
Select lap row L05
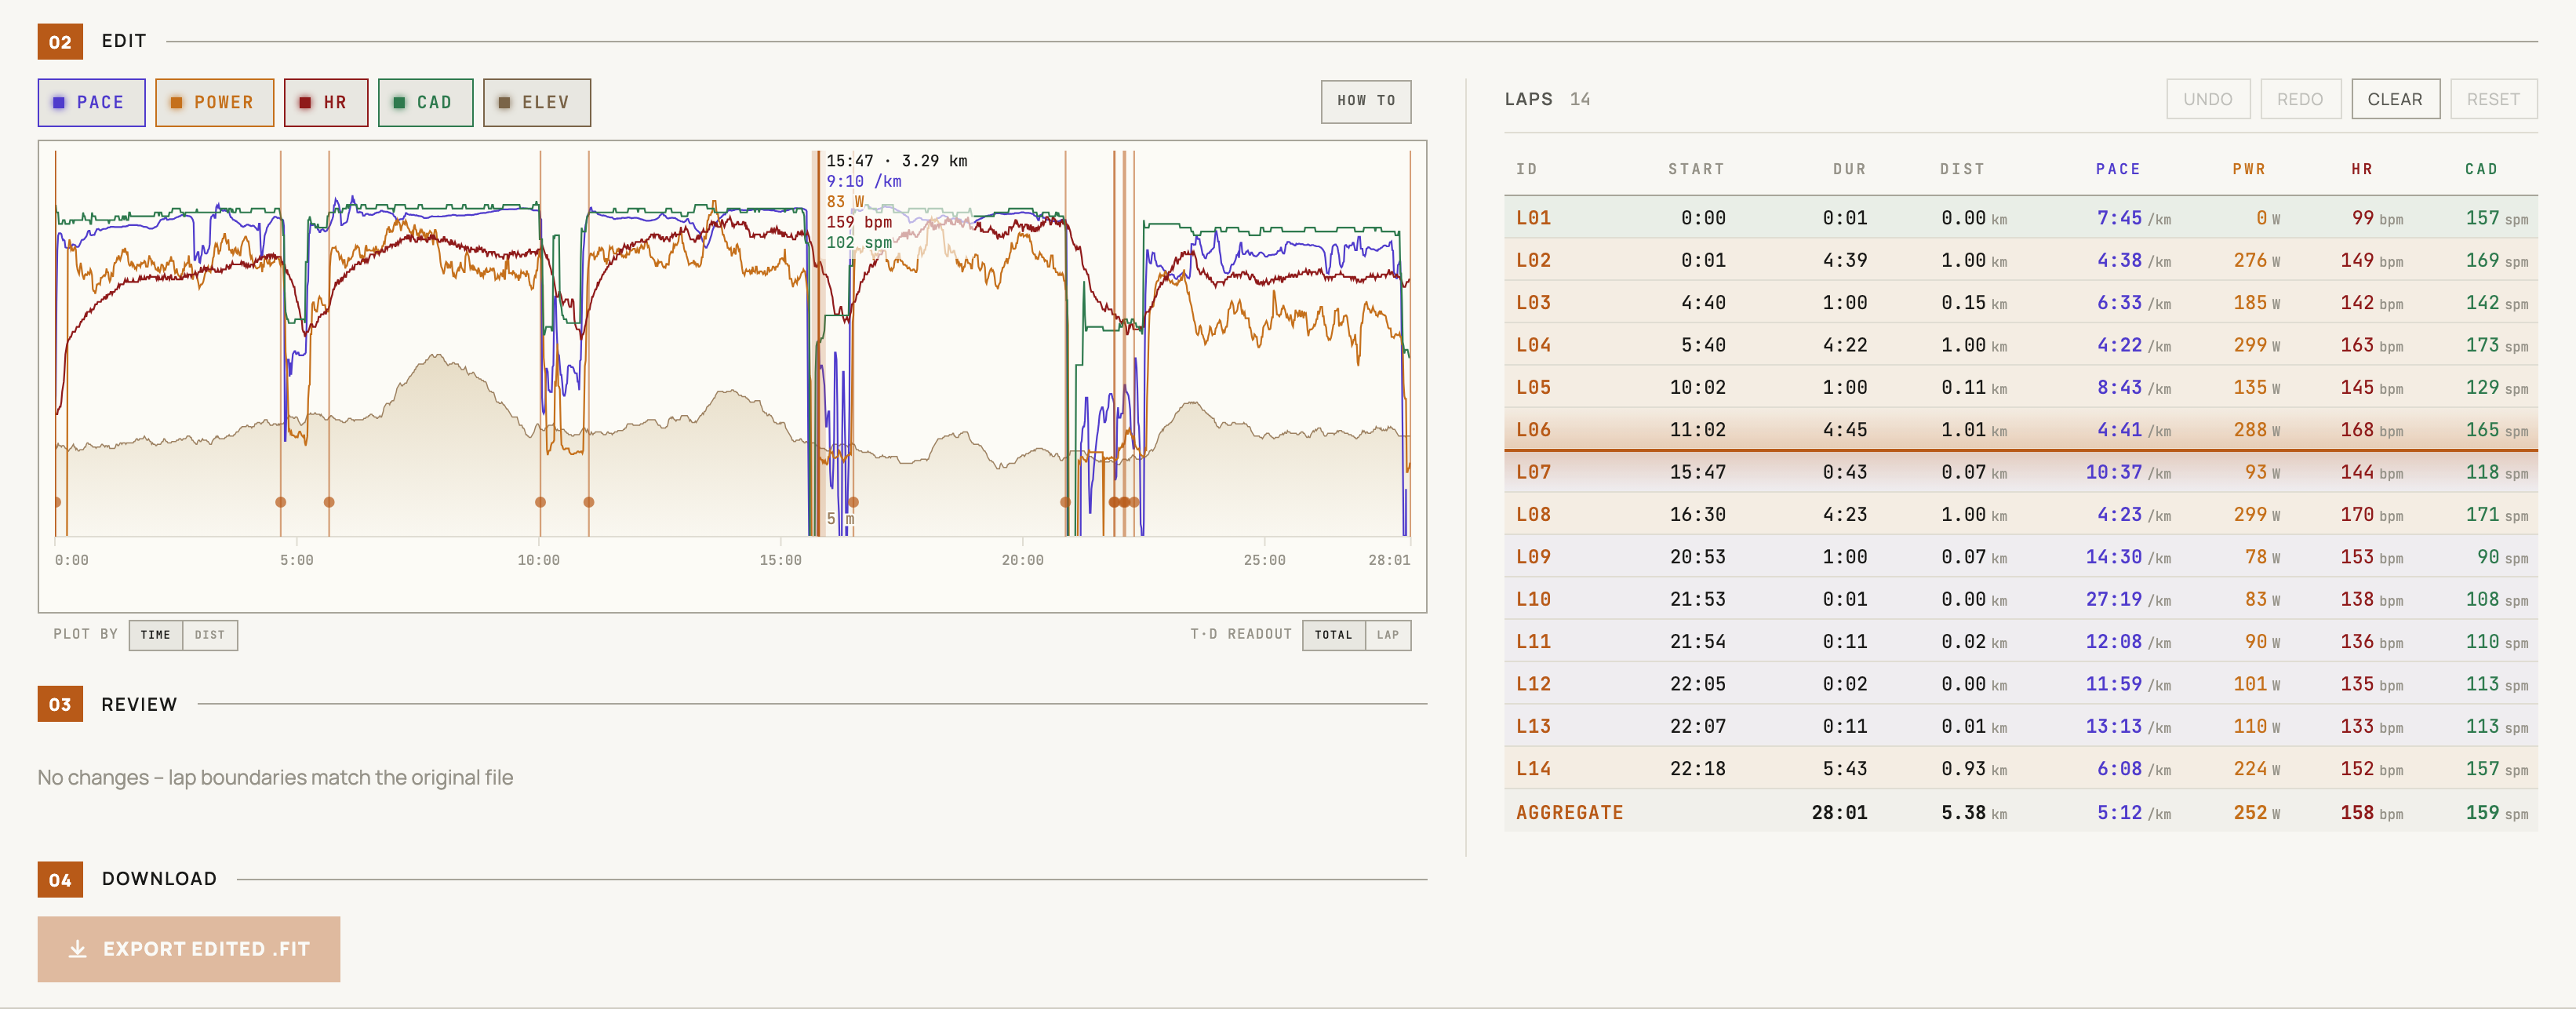pyautogui.click(x=2020, y=387)
